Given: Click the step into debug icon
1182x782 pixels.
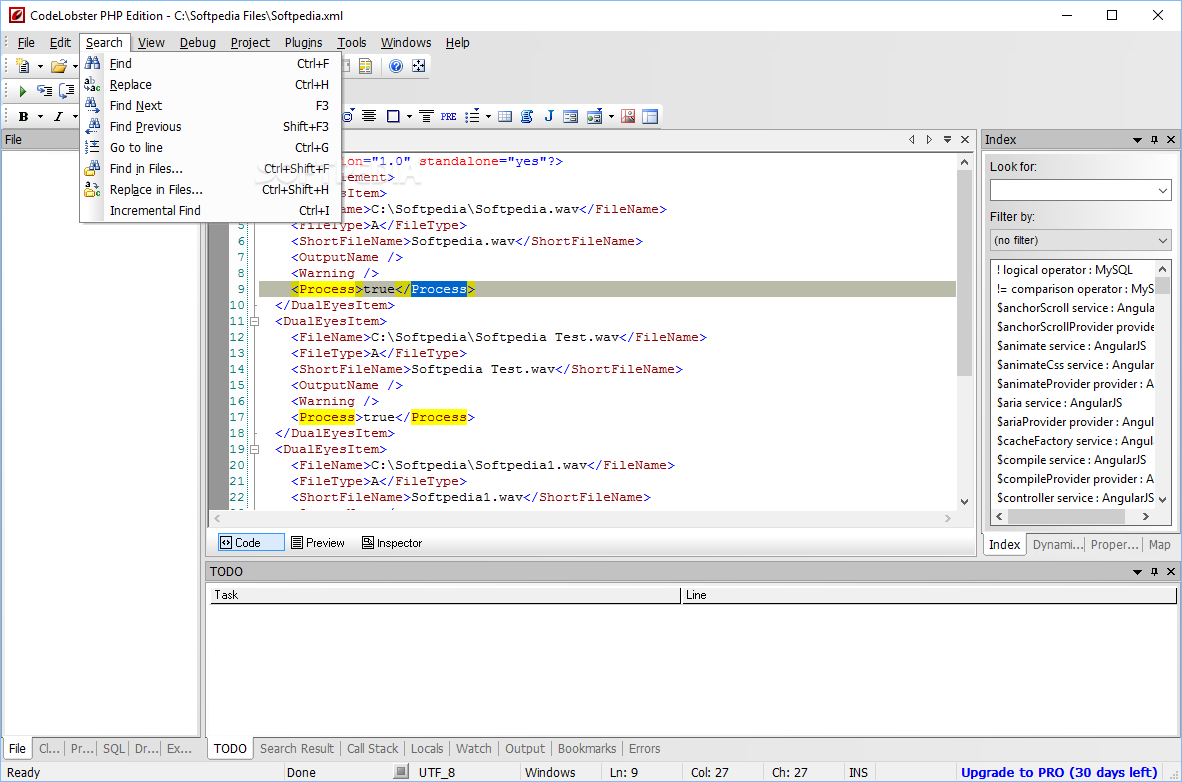Looking at the screenshot, I should coord(44,91).
